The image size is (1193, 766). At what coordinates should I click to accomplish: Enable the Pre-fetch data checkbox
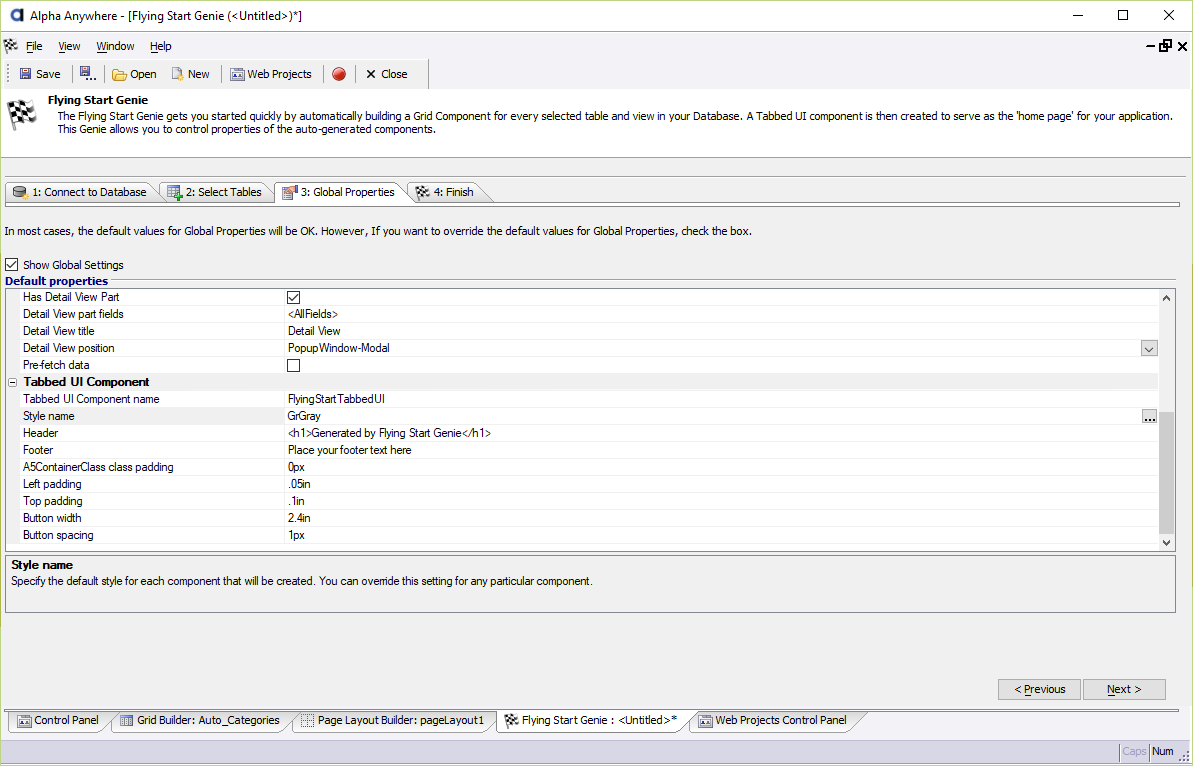(294, 365)
